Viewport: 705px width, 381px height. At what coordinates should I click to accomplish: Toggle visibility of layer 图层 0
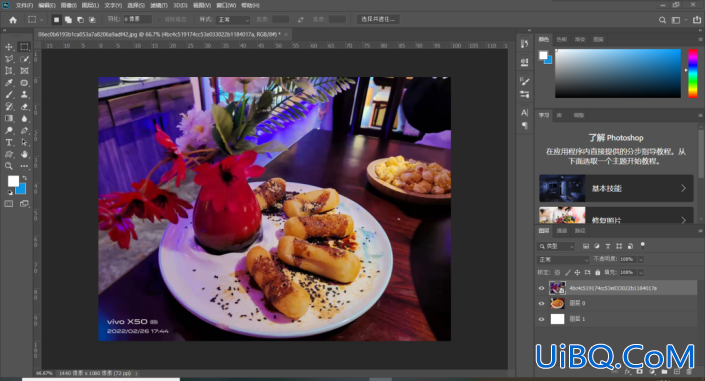tap(541, 304)
